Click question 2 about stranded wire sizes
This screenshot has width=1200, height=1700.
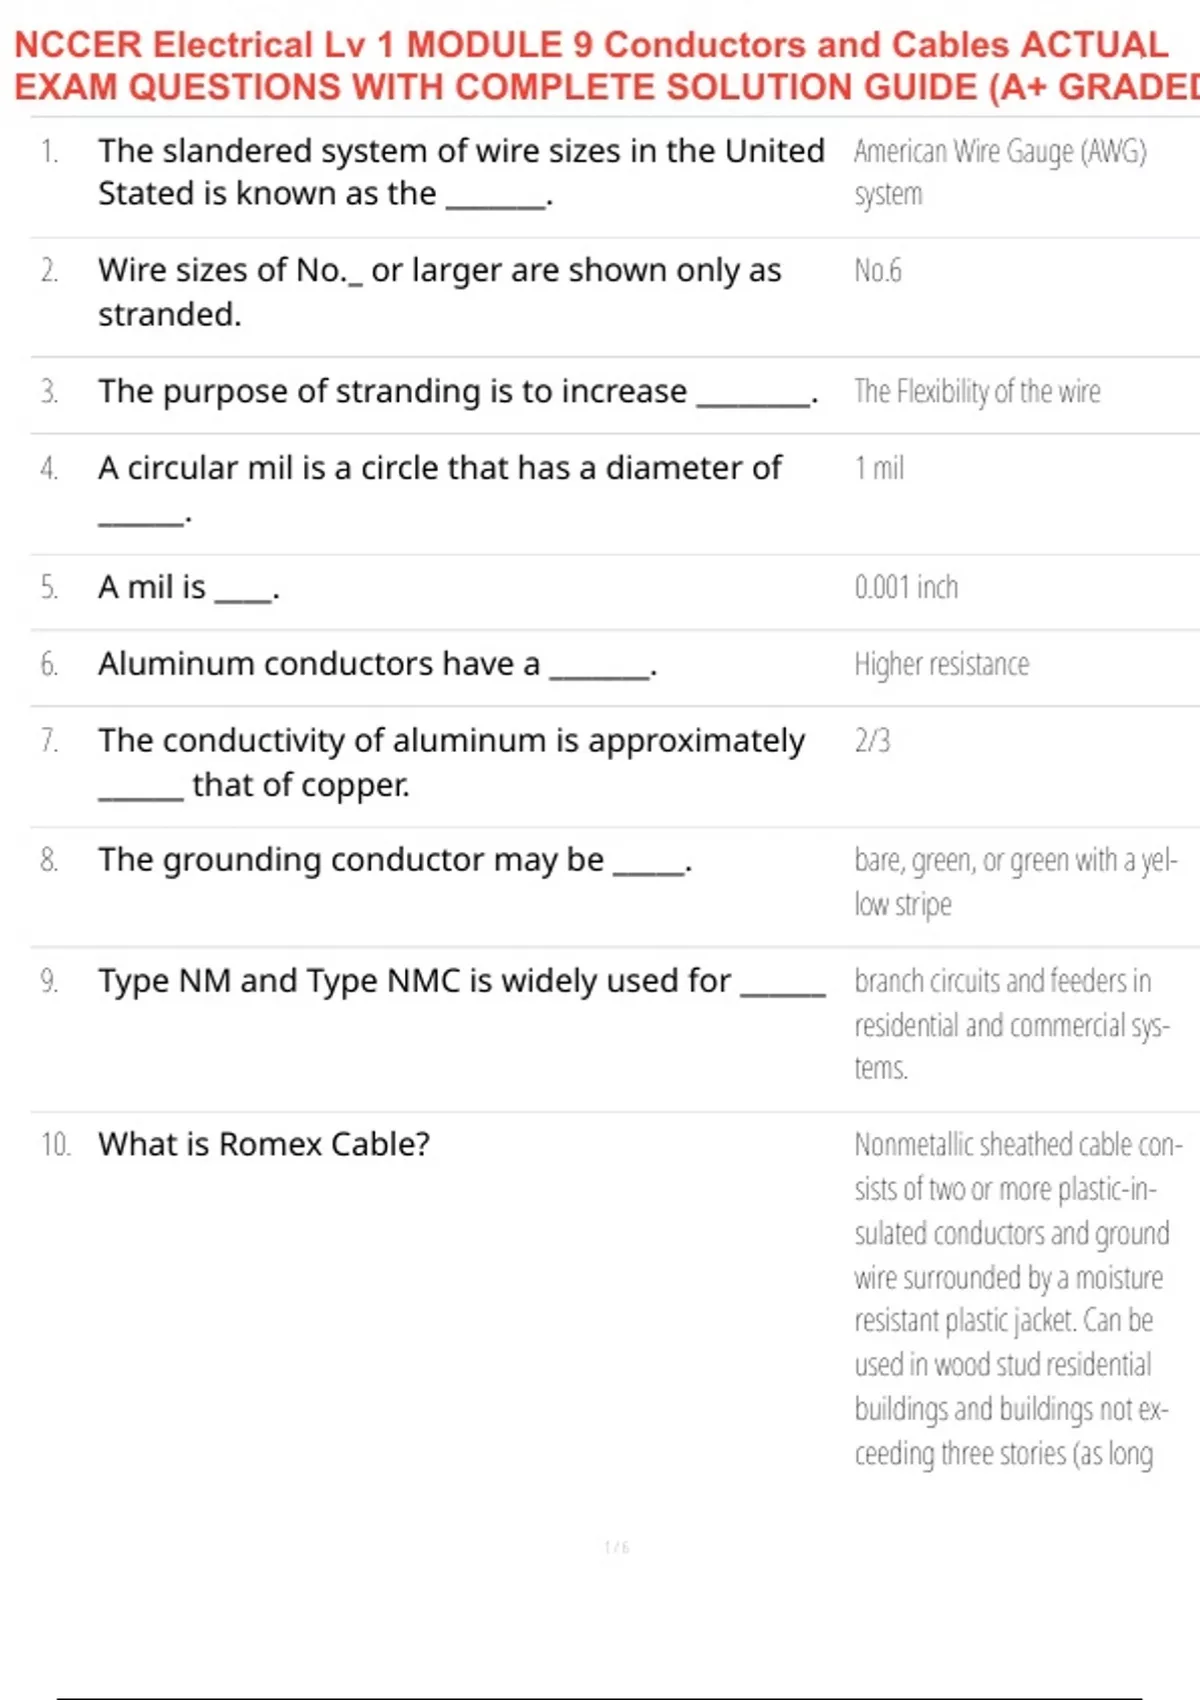(440, 292)
